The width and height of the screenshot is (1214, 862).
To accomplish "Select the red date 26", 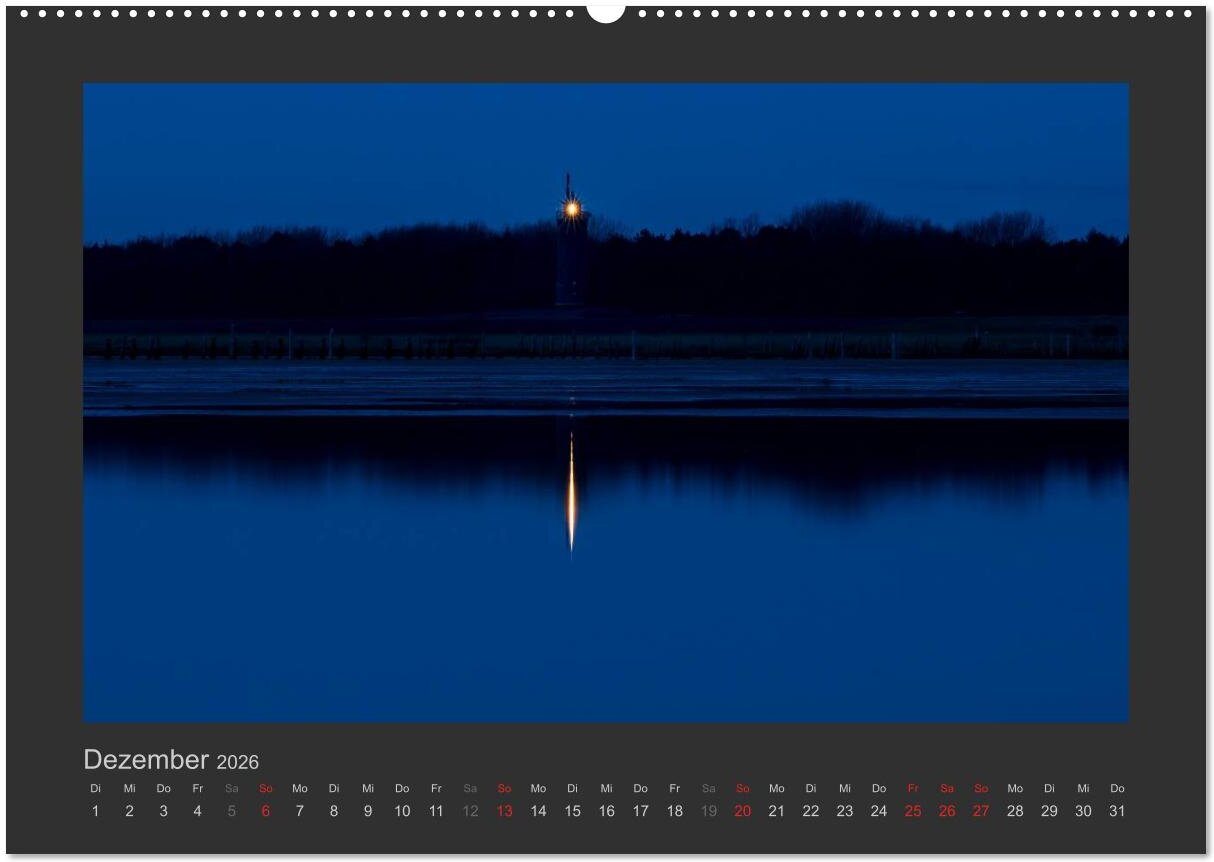I will (x=947, y=811).
